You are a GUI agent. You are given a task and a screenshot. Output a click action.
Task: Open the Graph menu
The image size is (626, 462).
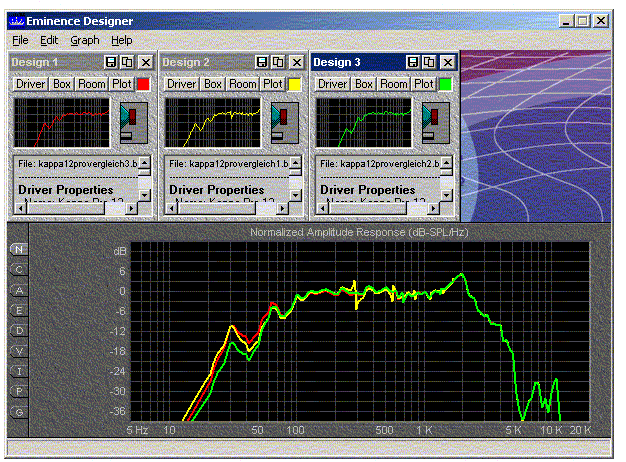point(85,40)
